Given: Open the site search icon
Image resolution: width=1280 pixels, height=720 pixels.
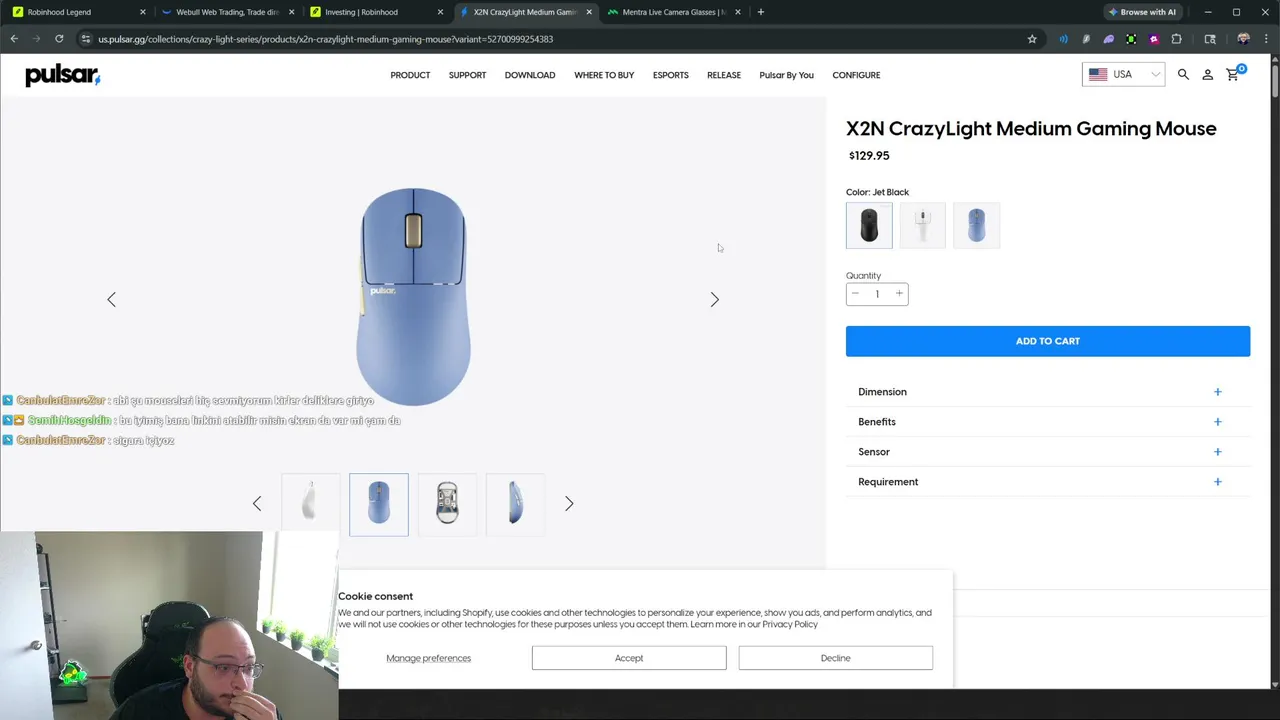Looking at the screenshot, I should pos(1183,75).
